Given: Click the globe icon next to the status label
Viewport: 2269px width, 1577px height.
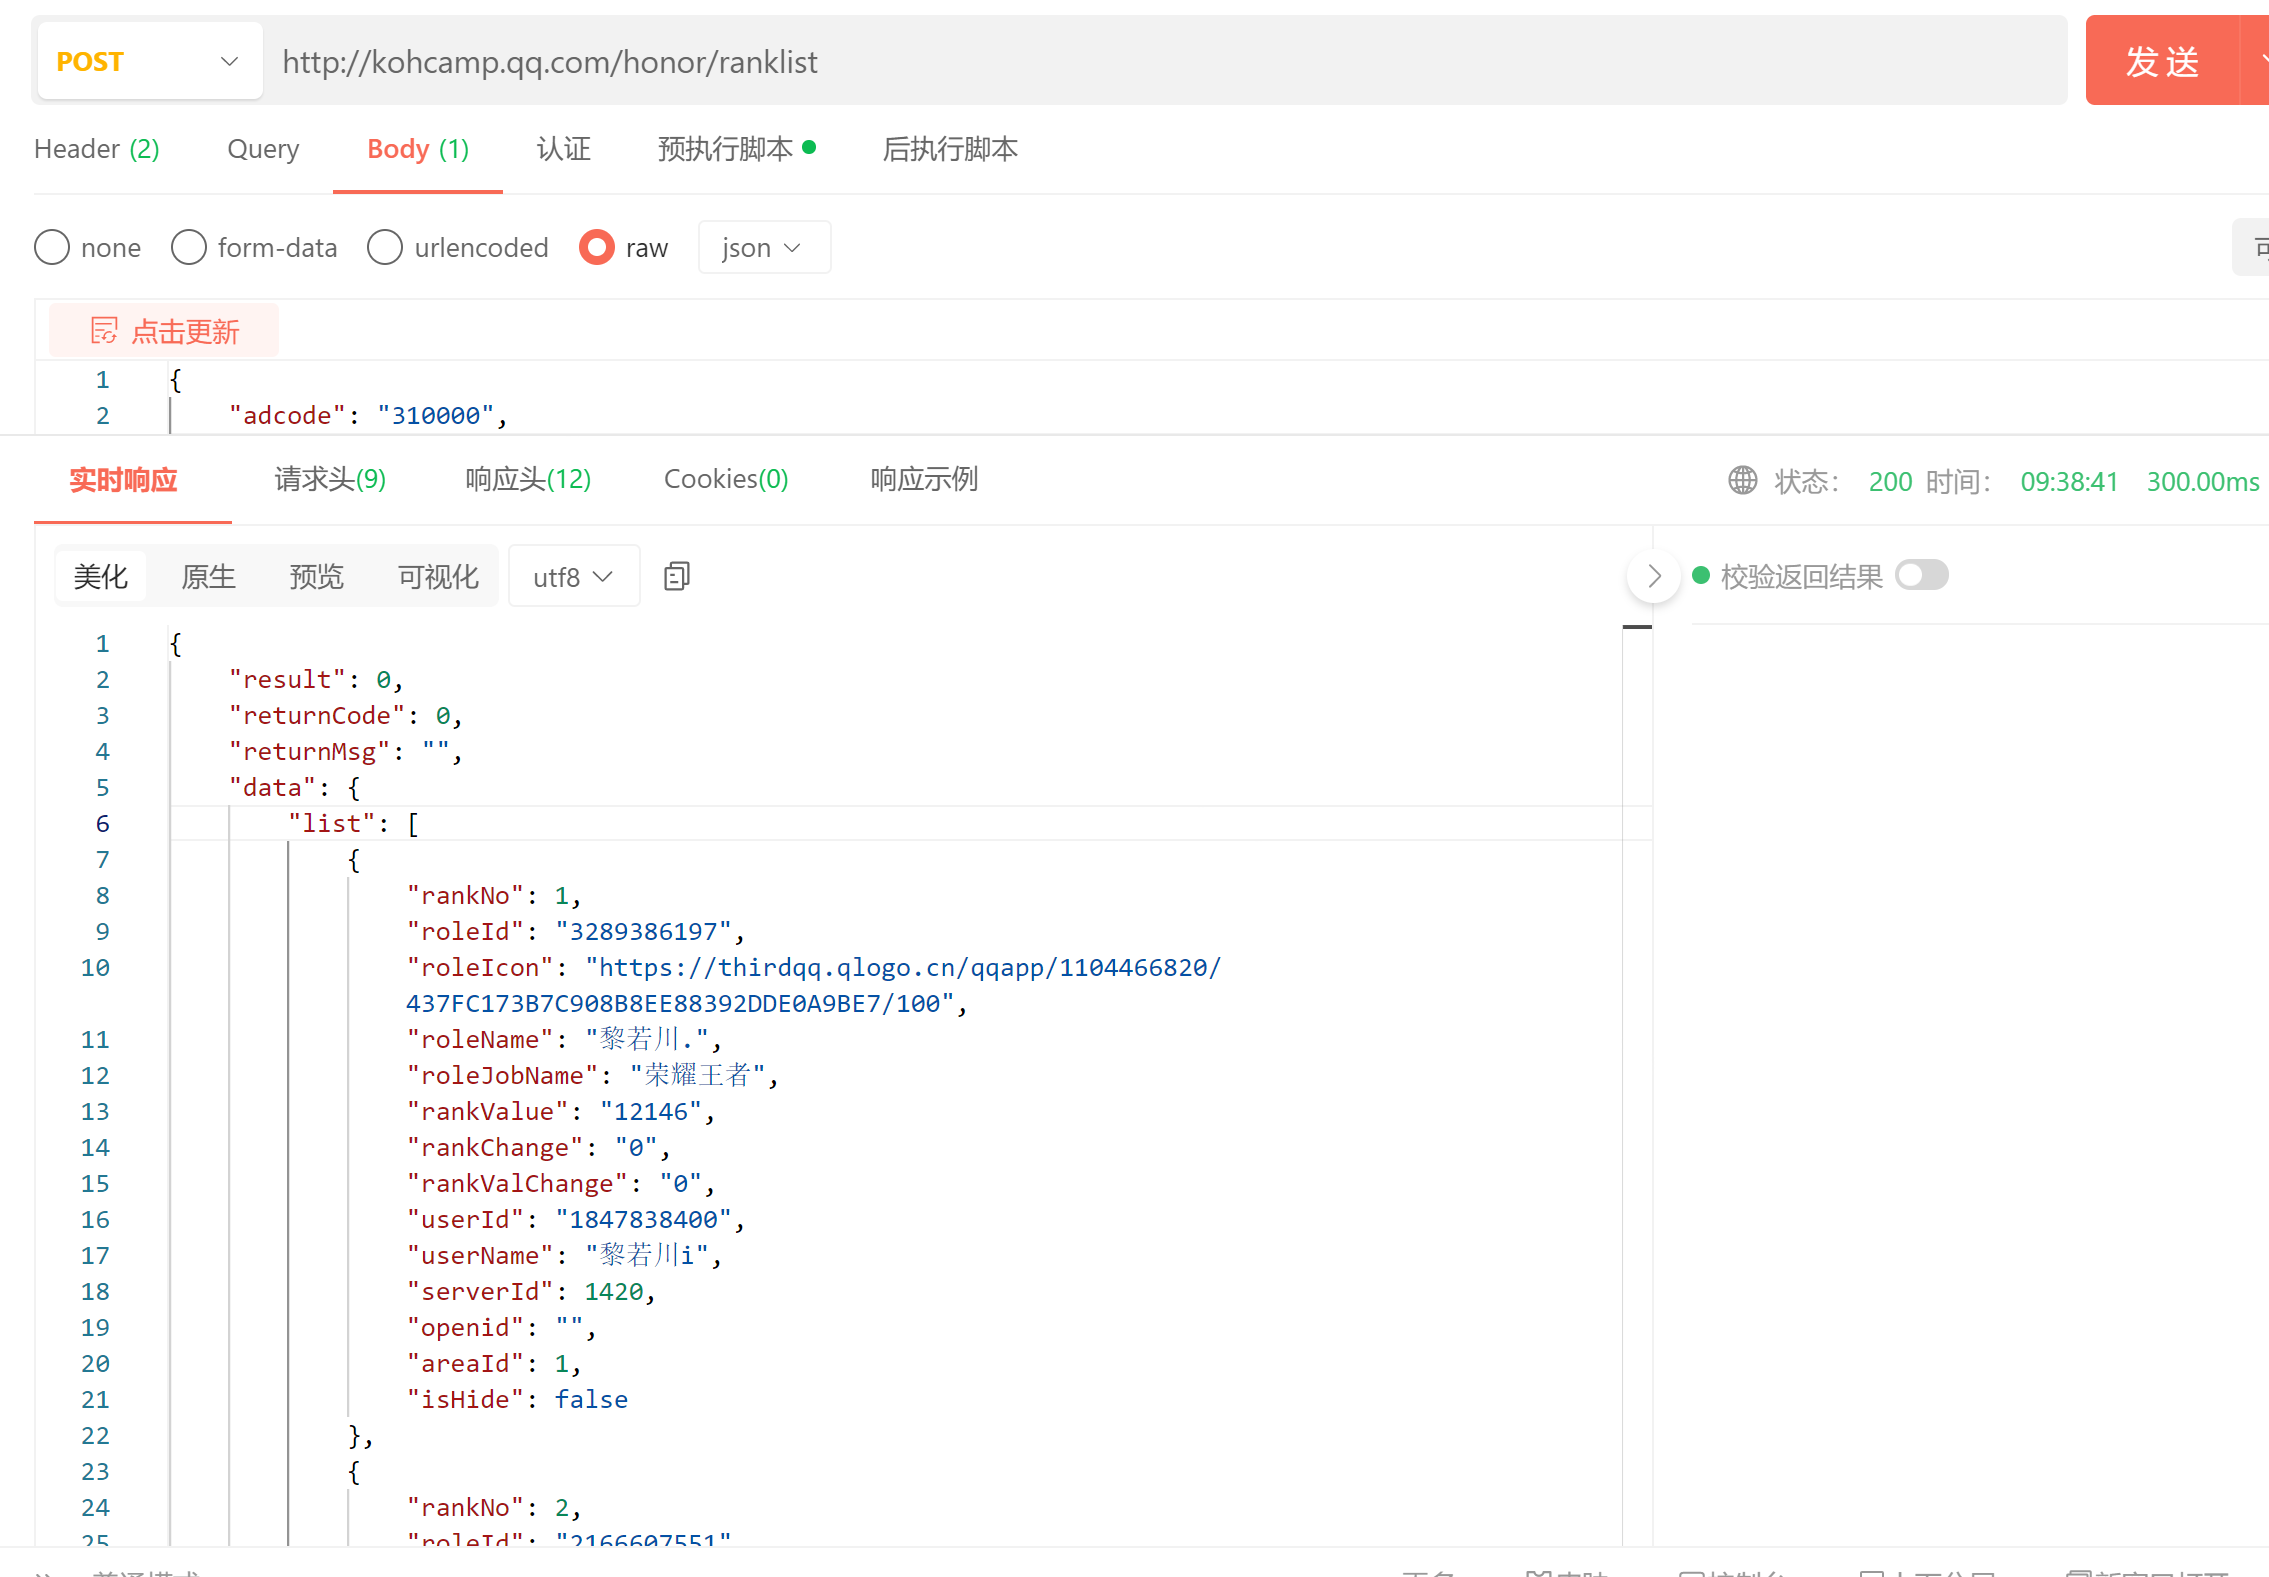Looking at the screenshot, I should click(1742, 481).
